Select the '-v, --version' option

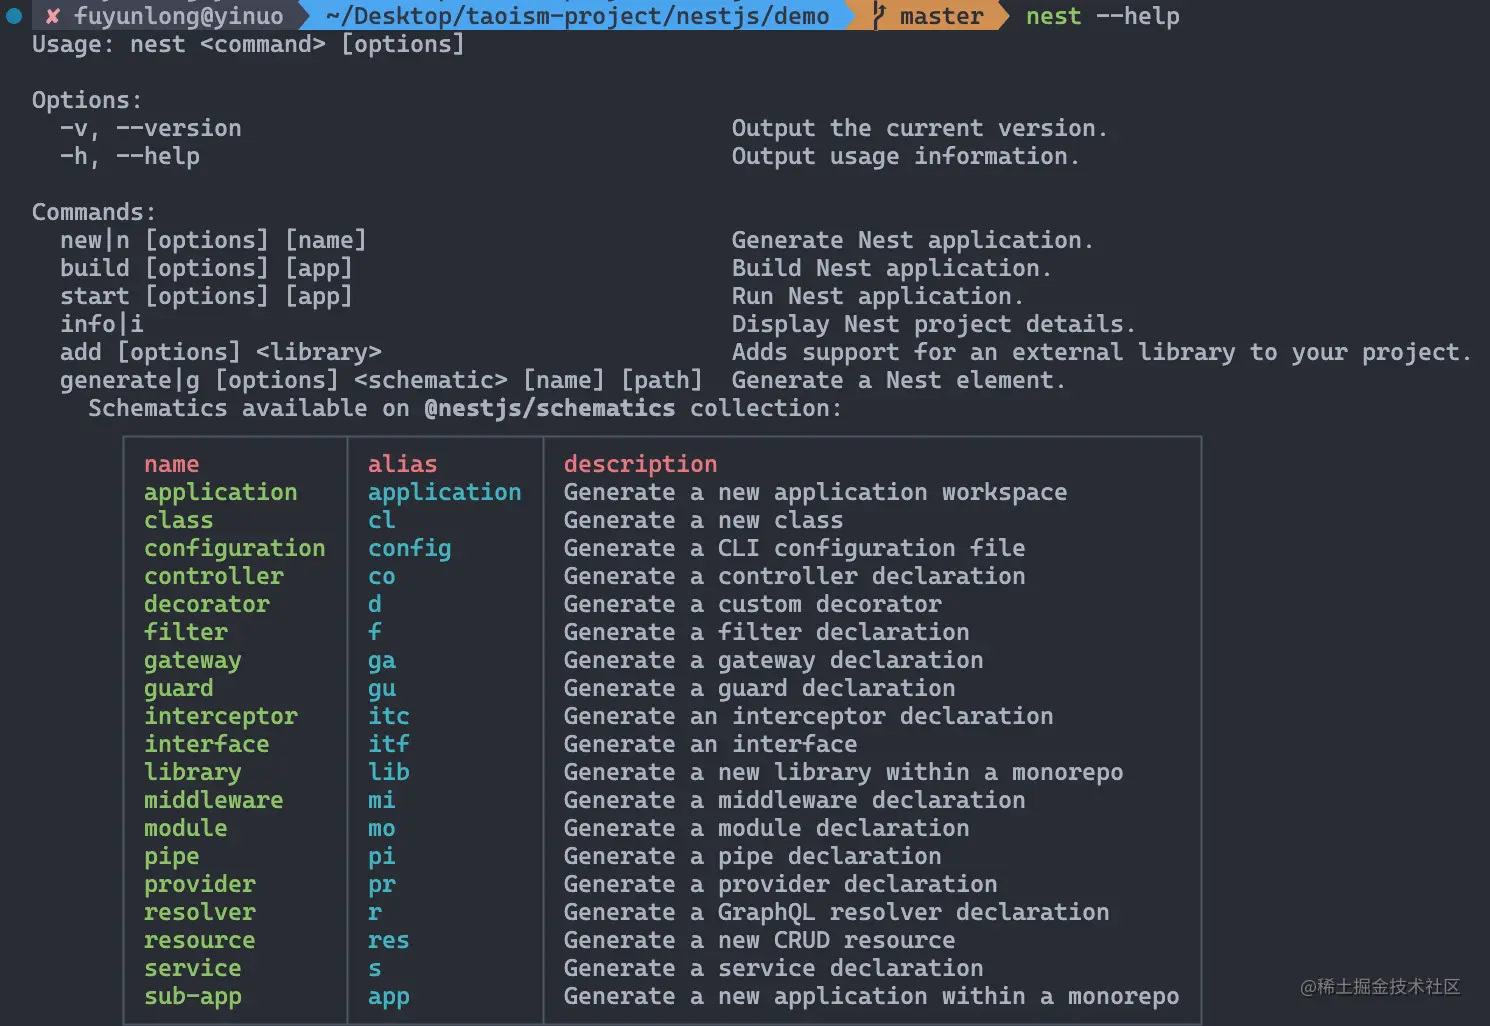150,128
